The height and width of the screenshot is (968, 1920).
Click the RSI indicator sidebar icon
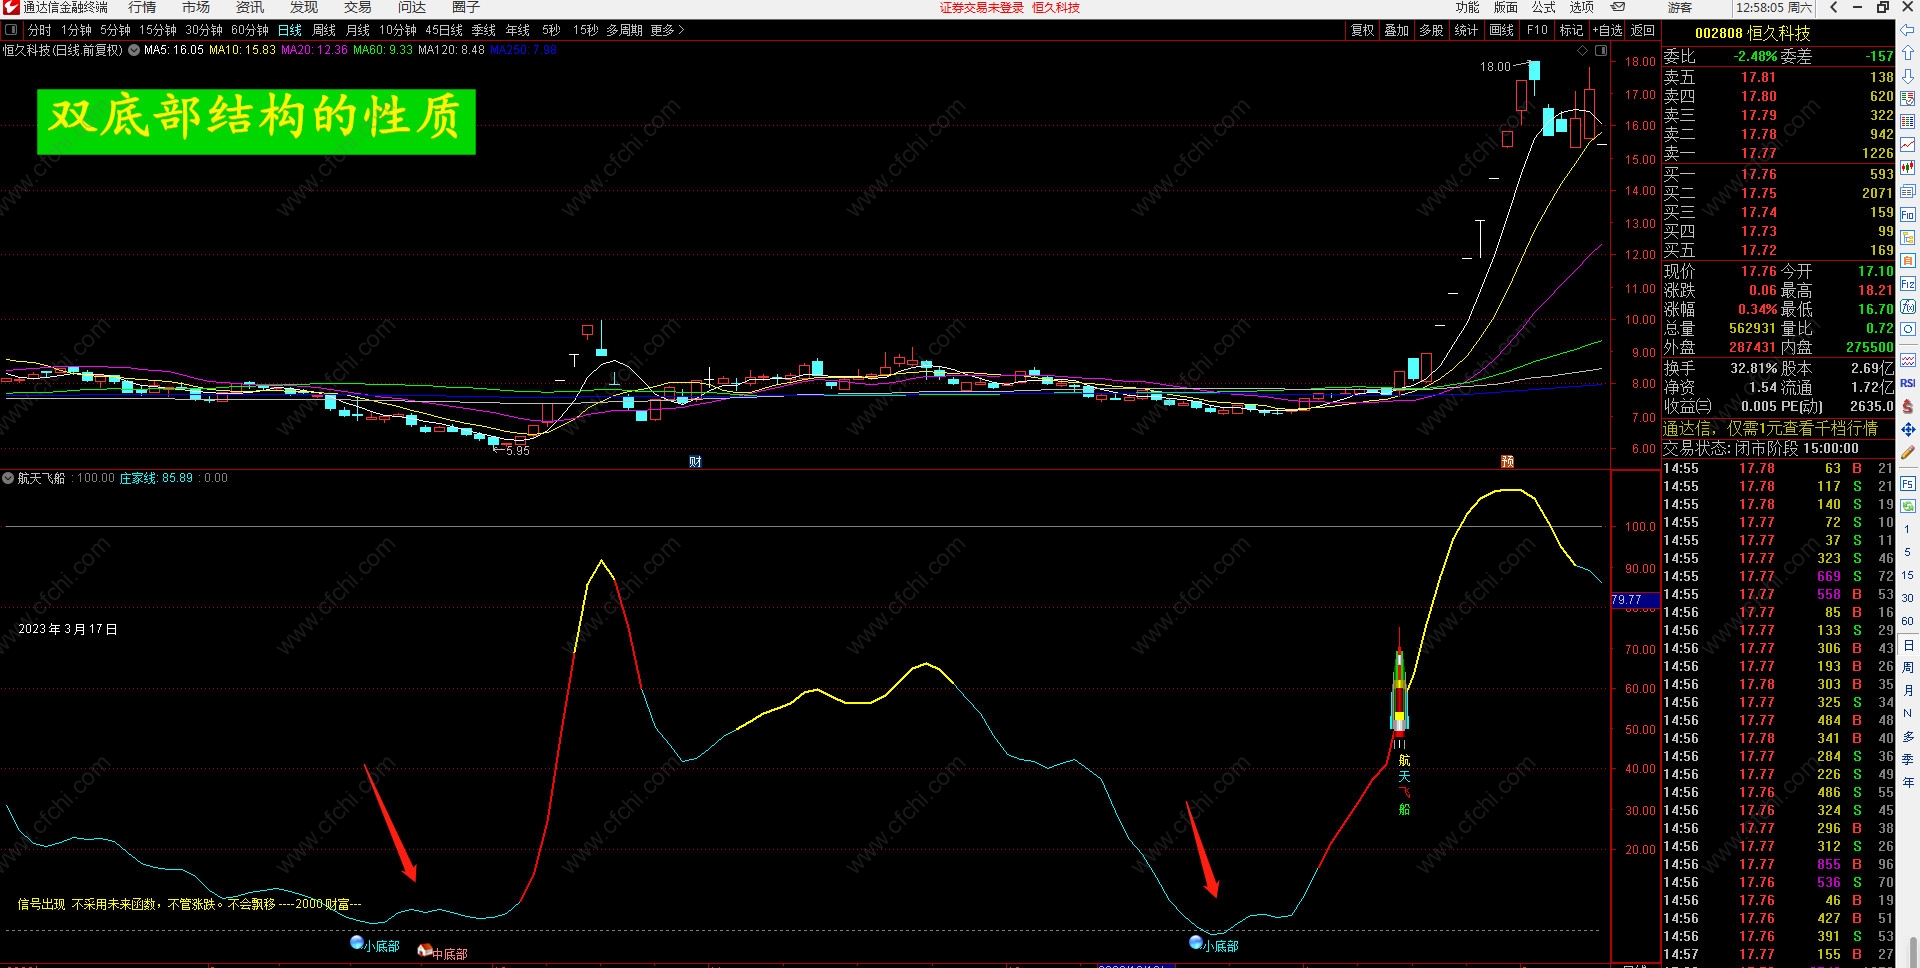[x=1908, y=383]
